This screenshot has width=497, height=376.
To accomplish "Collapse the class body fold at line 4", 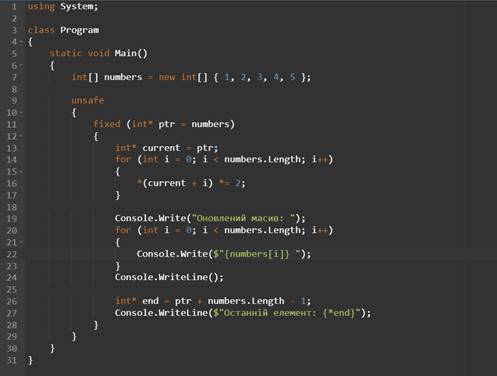I will [x=21, y=42].
